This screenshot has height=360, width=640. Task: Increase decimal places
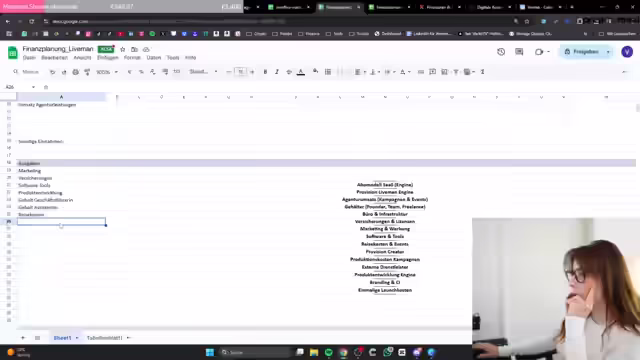[165, 72]
